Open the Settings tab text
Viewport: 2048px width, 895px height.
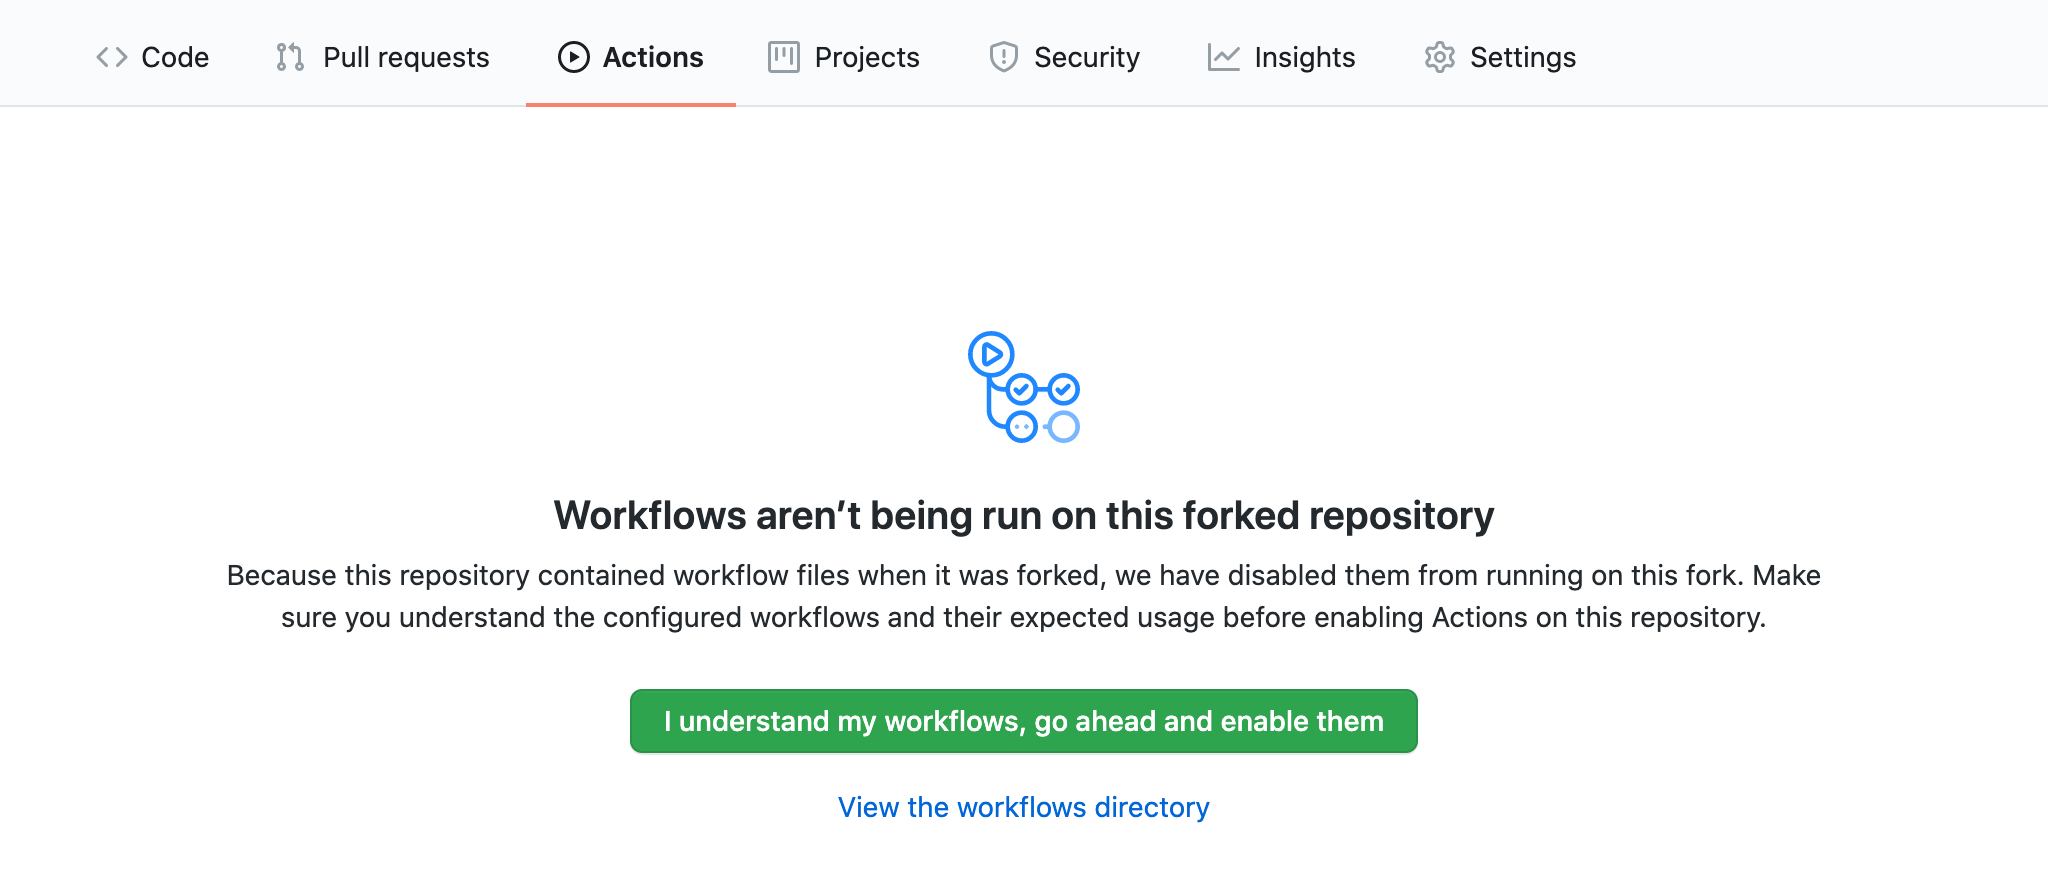pyautogui.click(x=1523, y=57)
